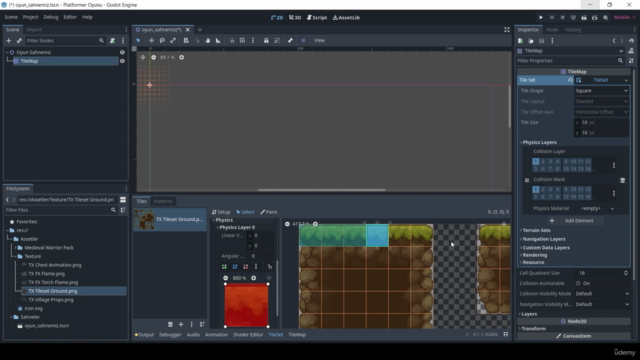
Task: Toggle Collision Layer bit 2
Action: [x=543, y=162]
